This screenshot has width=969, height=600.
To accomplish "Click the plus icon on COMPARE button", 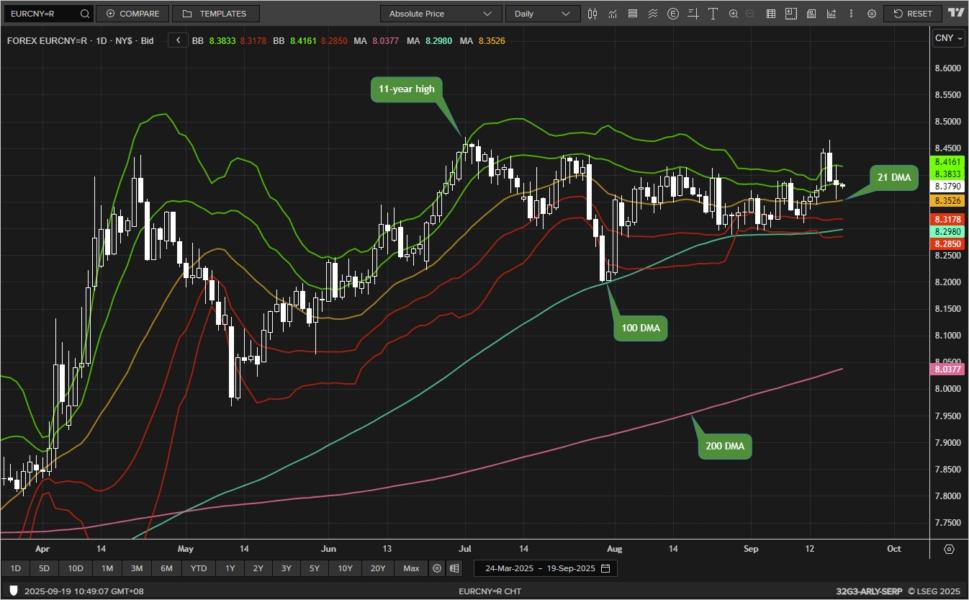I will tap(110, 14).
